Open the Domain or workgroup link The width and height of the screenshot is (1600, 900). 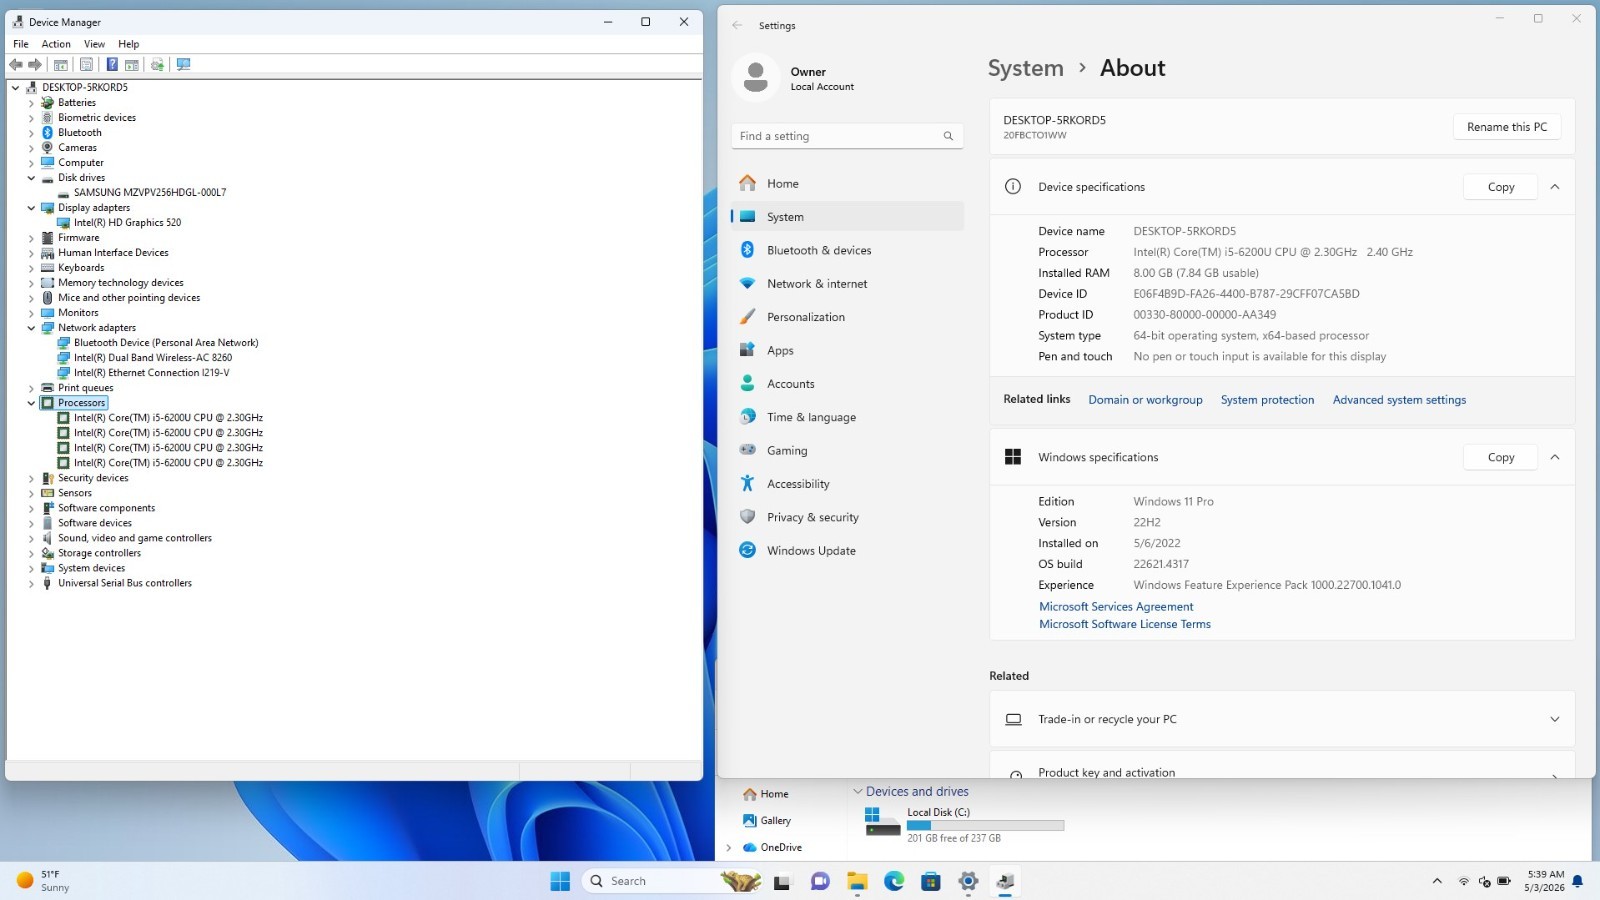pos(1145,400)
